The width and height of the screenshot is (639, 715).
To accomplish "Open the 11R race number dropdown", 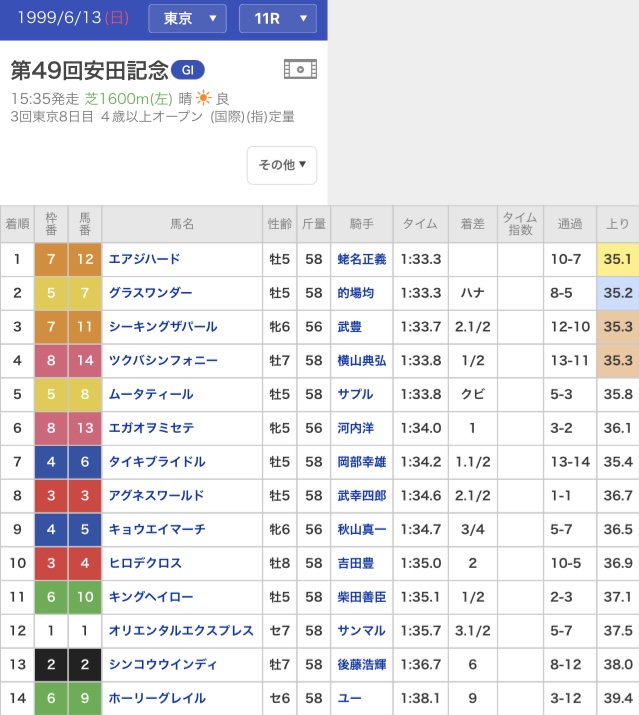I will 278,19.
